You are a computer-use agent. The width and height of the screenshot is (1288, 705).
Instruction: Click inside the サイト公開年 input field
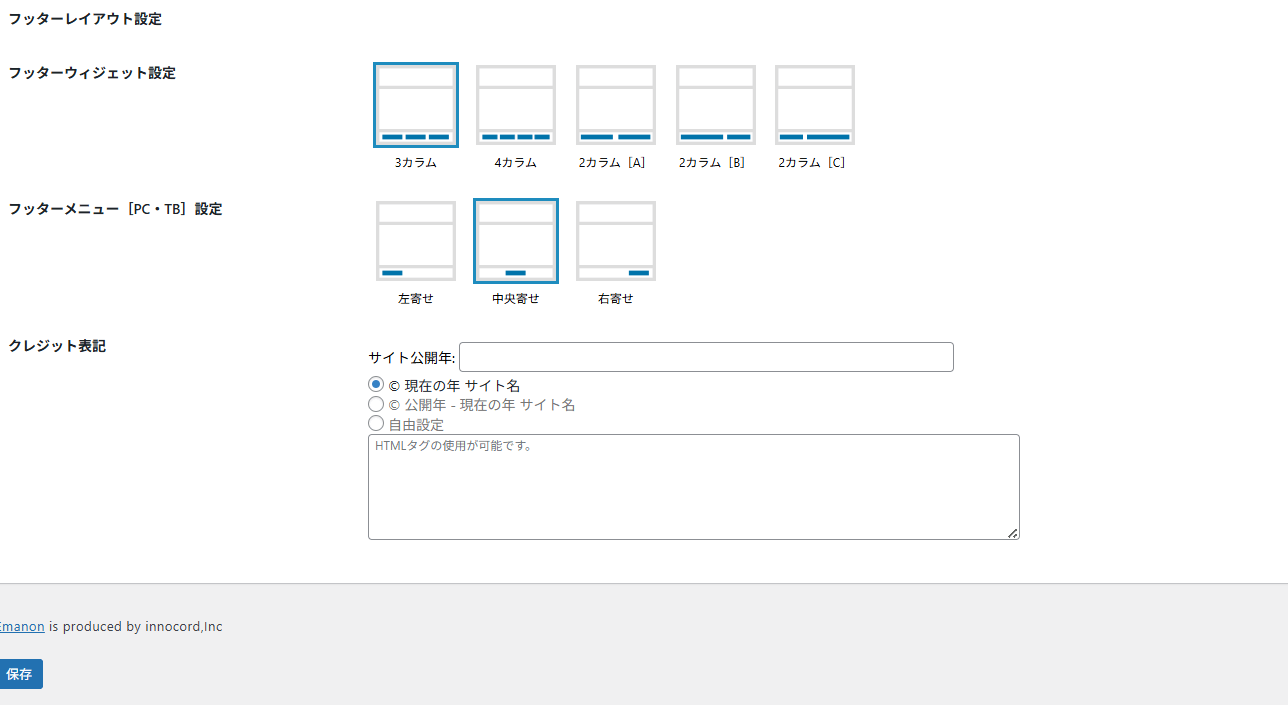[705, 356]
